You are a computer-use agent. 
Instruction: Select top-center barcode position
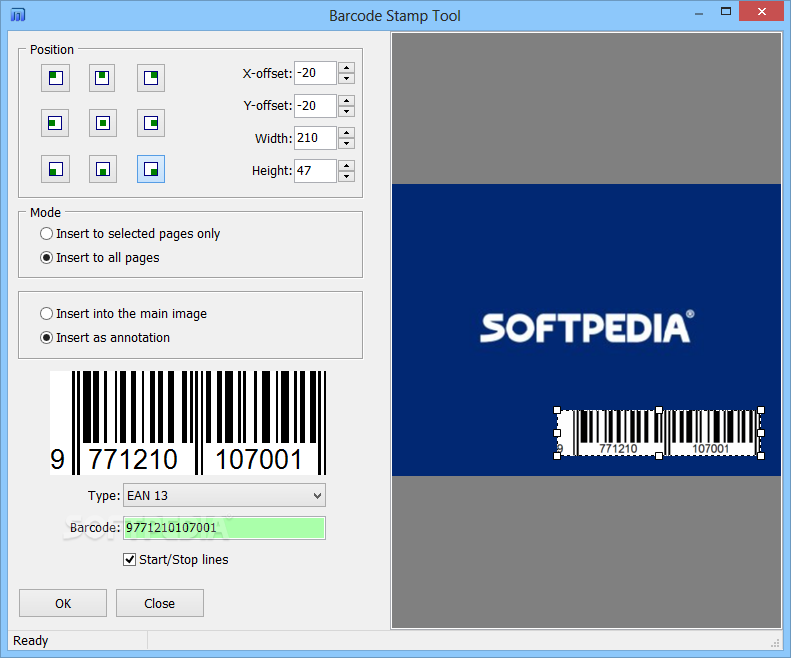102,78
